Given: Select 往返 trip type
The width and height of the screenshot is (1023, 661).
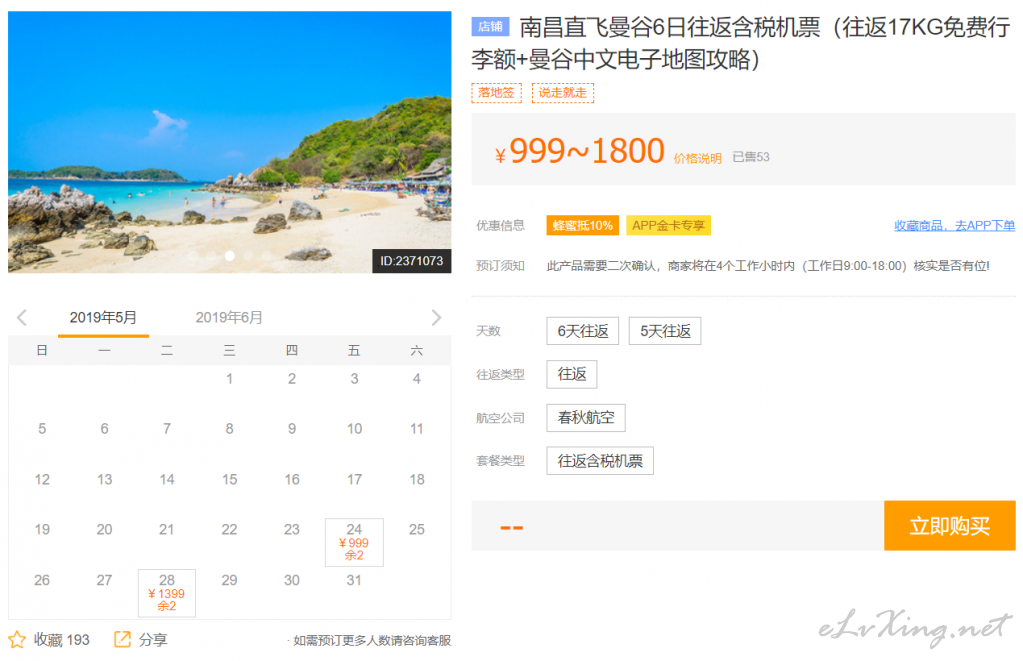Looking at the screenshot, I should (x=572, y=374).
